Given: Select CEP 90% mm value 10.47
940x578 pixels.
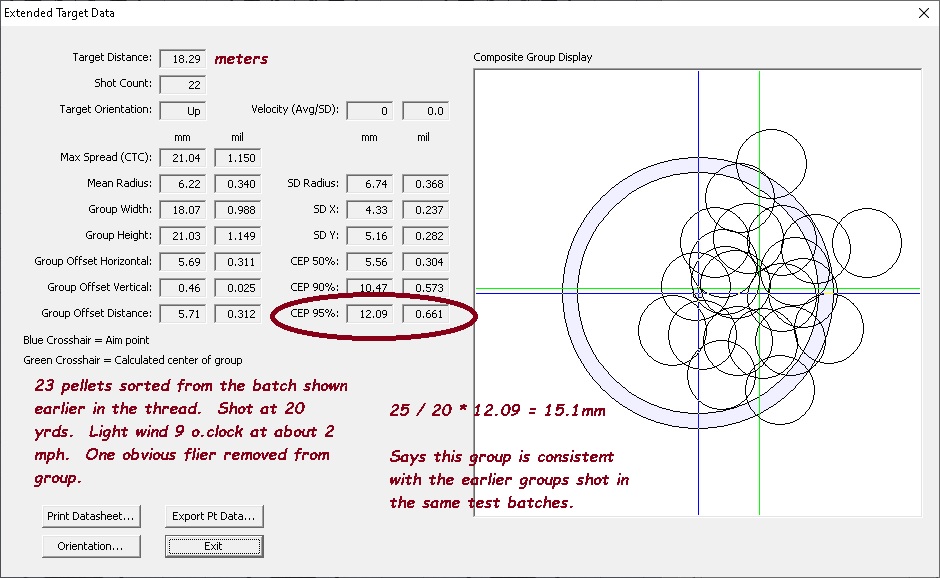Looking at the screenshot, I should pos(370,288).
